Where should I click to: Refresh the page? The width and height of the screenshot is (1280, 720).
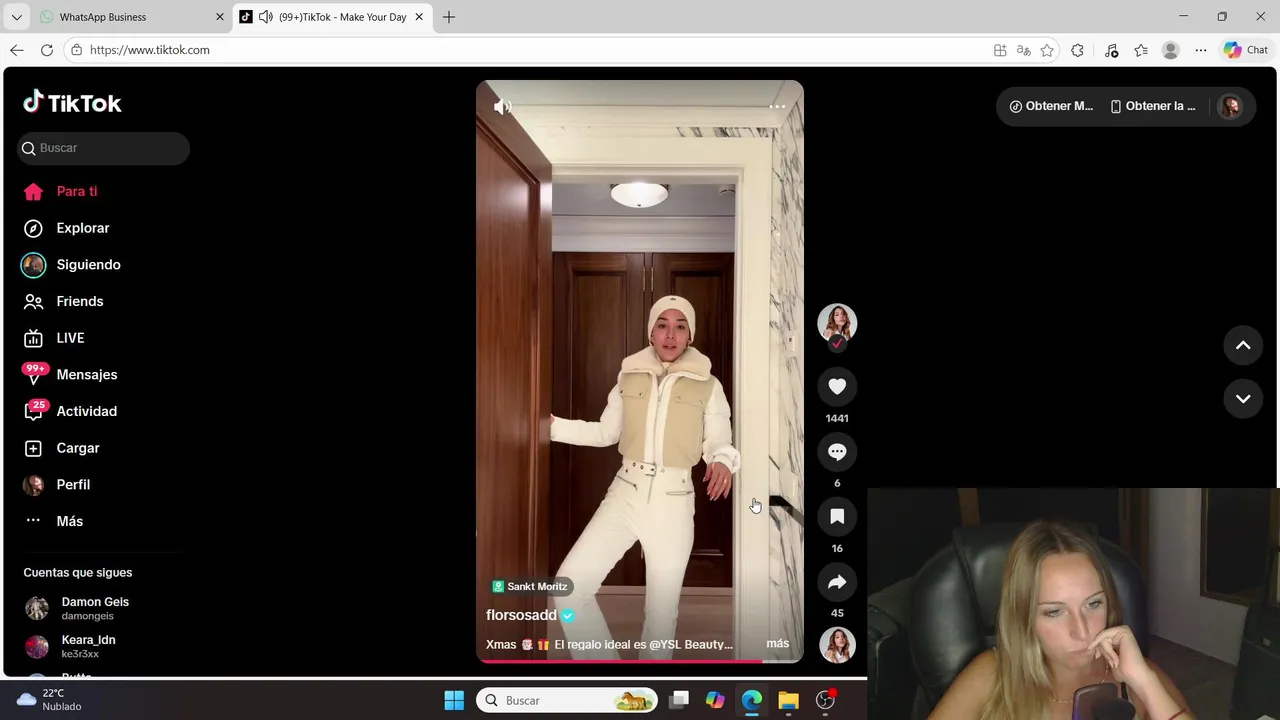coord(46,50)
